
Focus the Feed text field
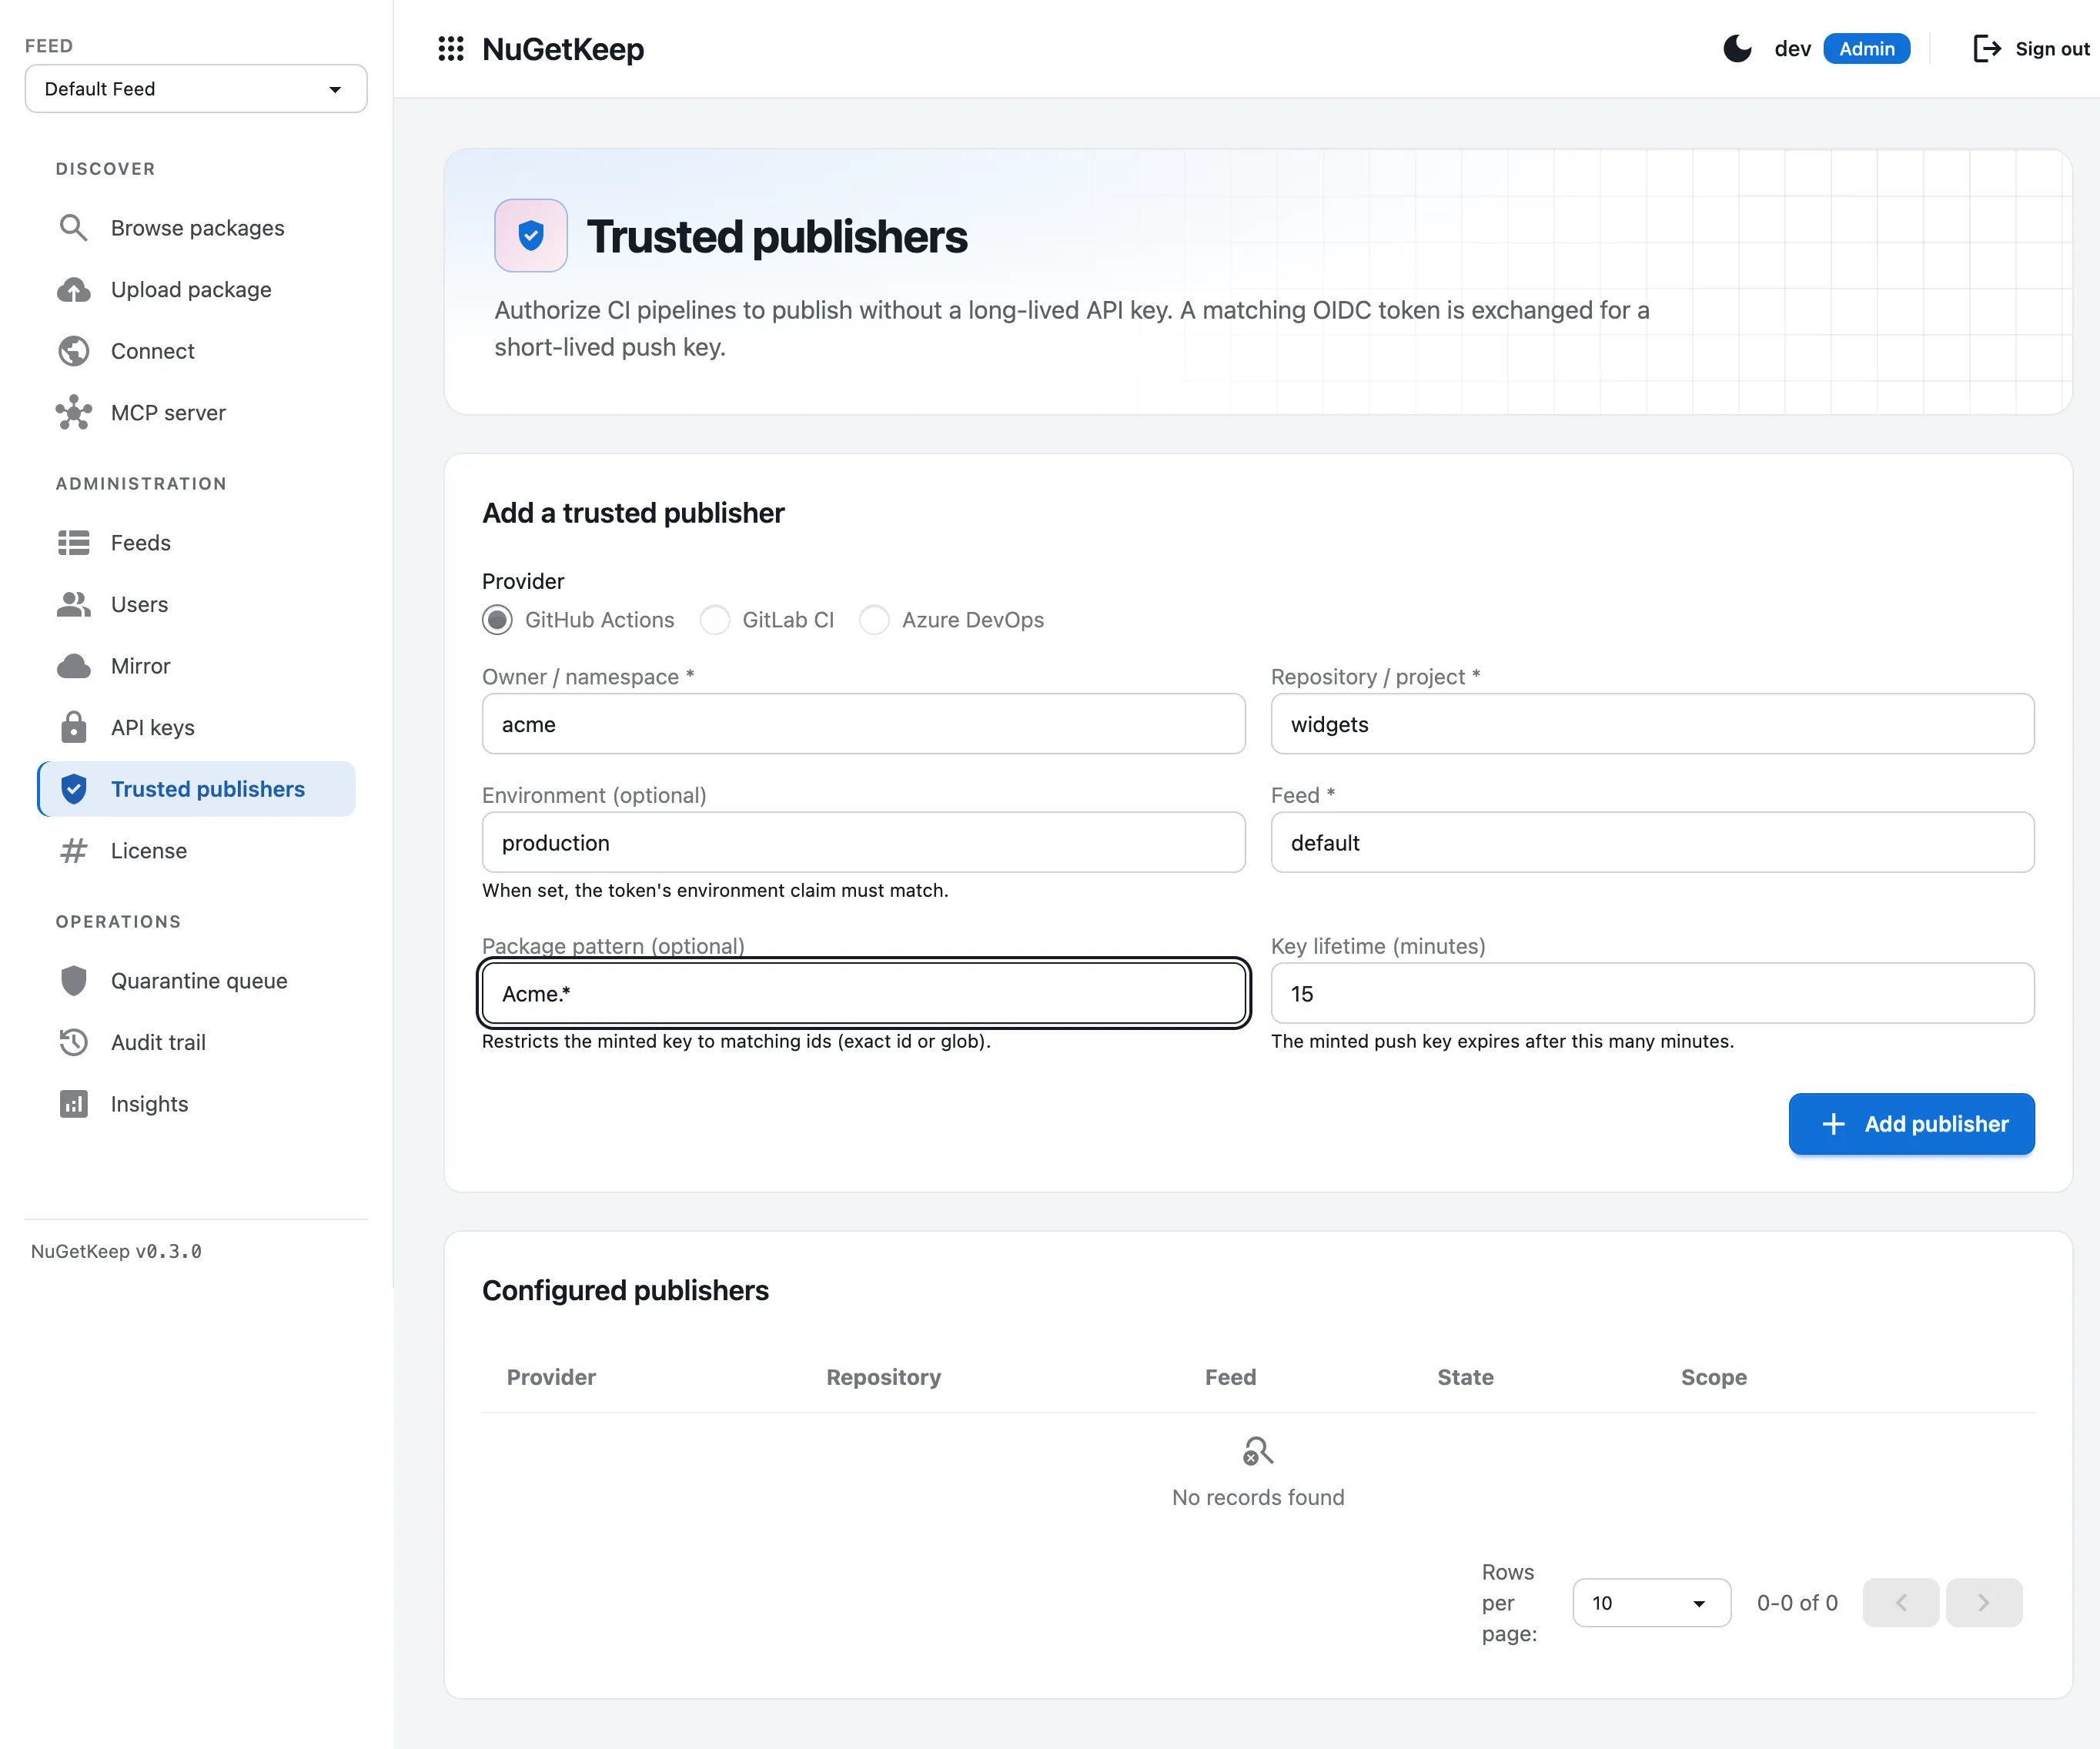1652,843
